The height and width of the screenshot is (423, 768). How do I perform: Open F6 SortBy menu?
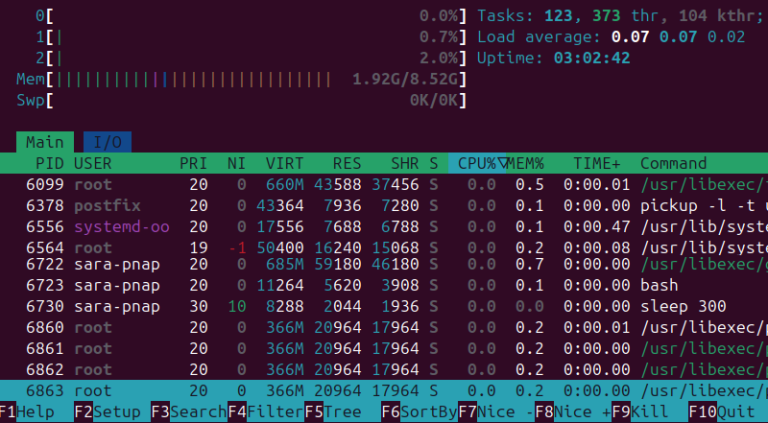418,411
